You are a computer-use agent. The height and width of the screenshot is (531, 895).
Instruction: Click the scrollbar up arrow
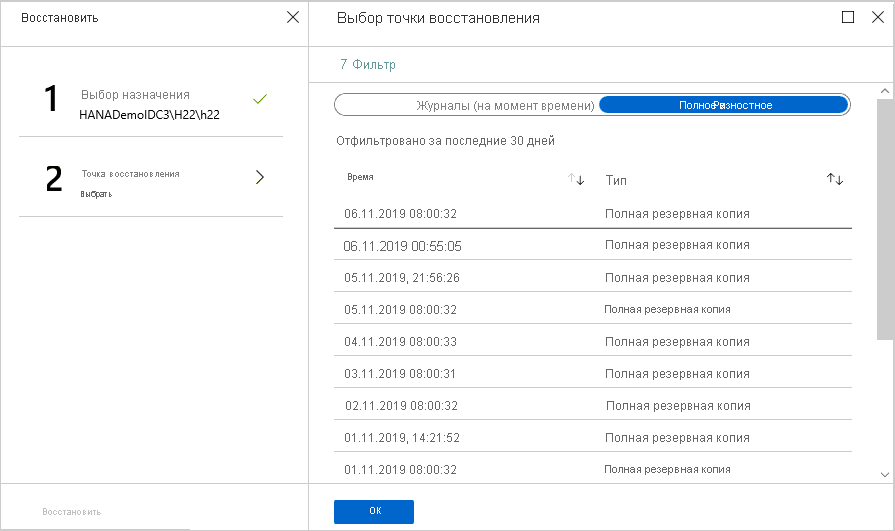pyautogui.click(x=885, y=91)
